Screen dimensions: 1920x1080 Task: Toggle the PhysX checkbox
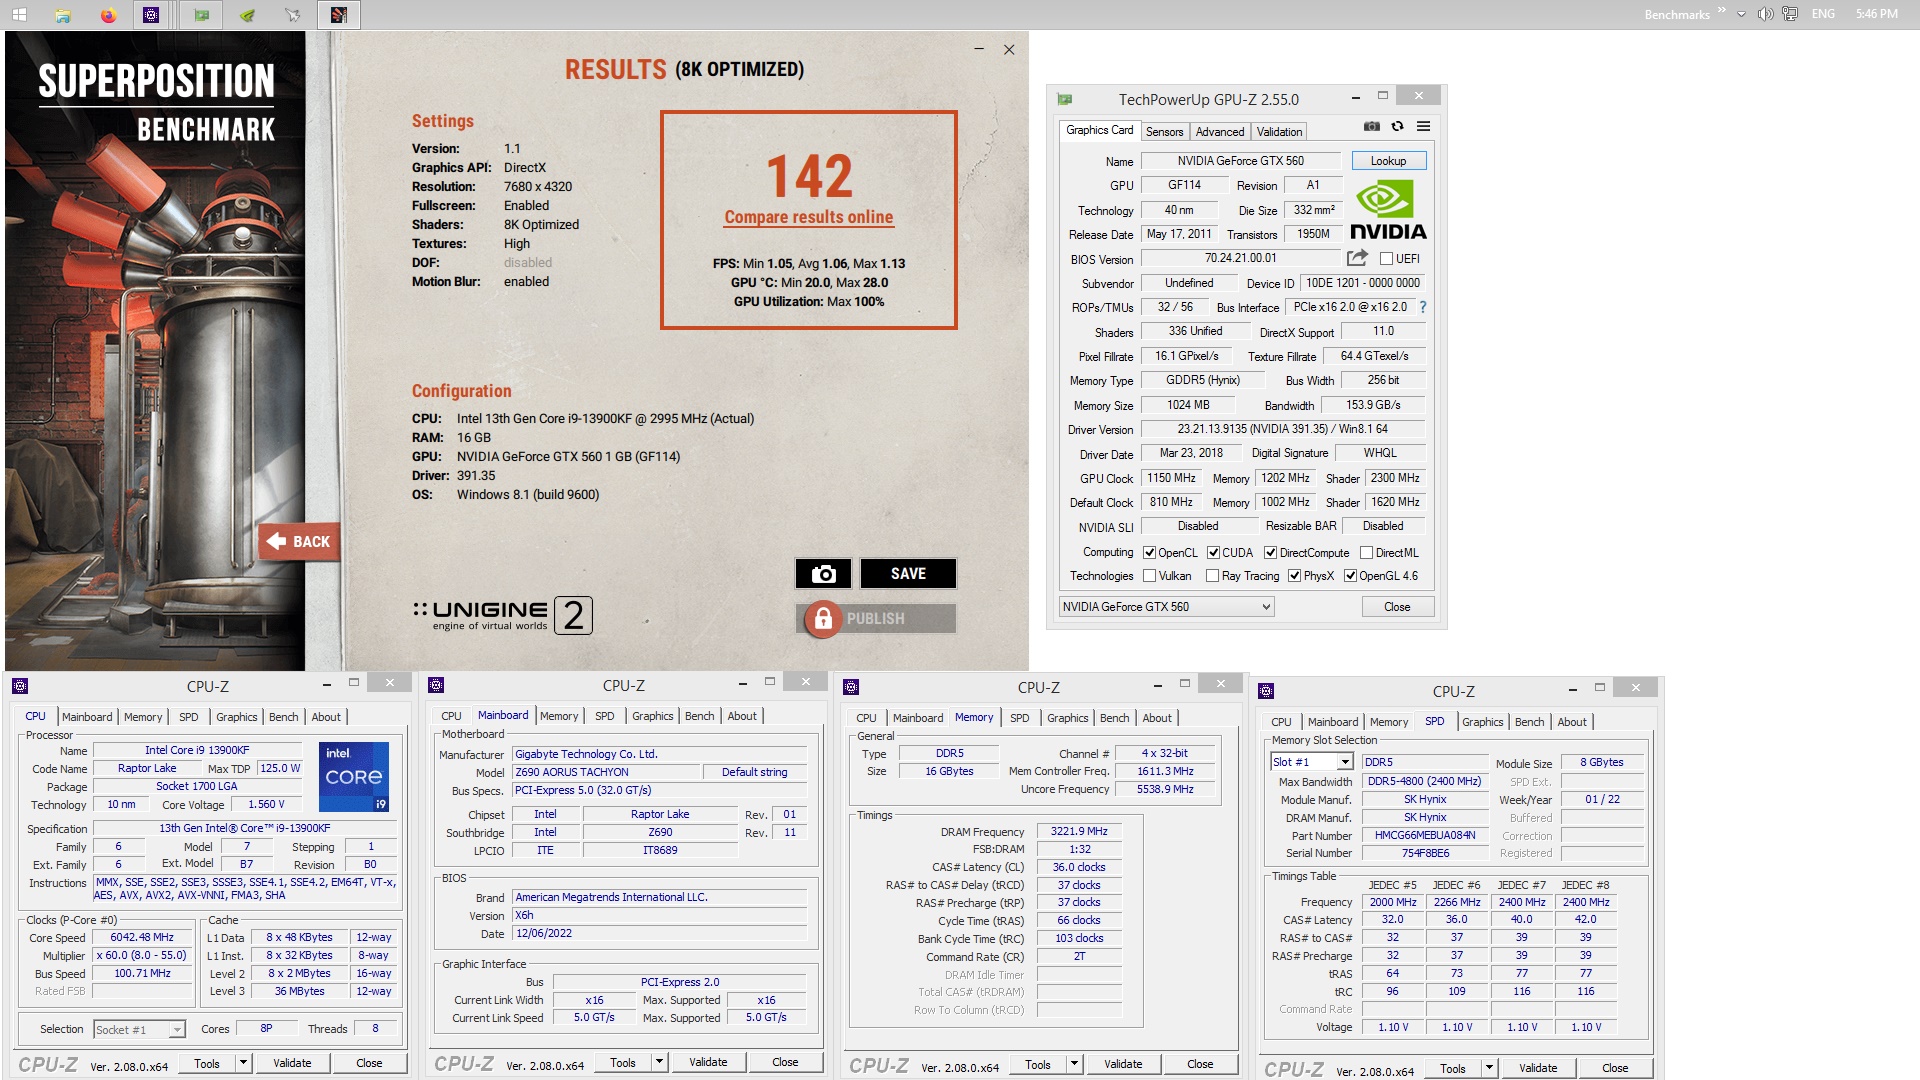tap(1294, 576)
